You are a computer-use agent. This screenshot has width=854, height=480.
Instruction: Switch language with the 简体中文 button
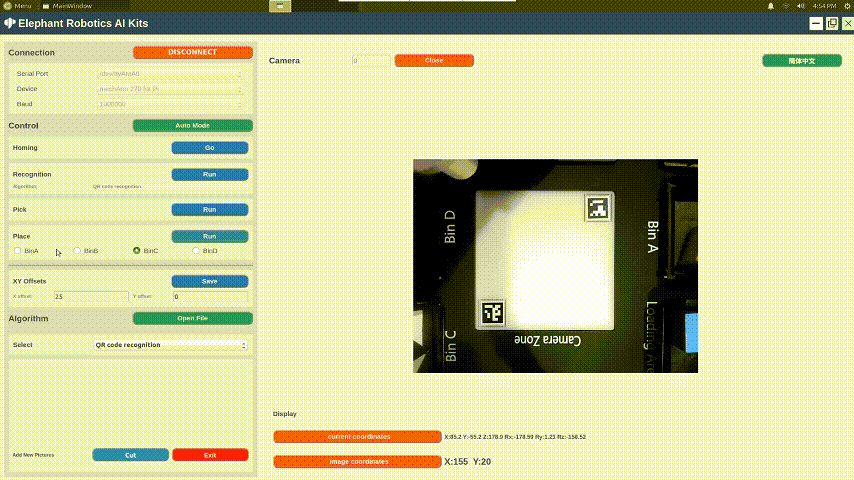coord(802,60)
